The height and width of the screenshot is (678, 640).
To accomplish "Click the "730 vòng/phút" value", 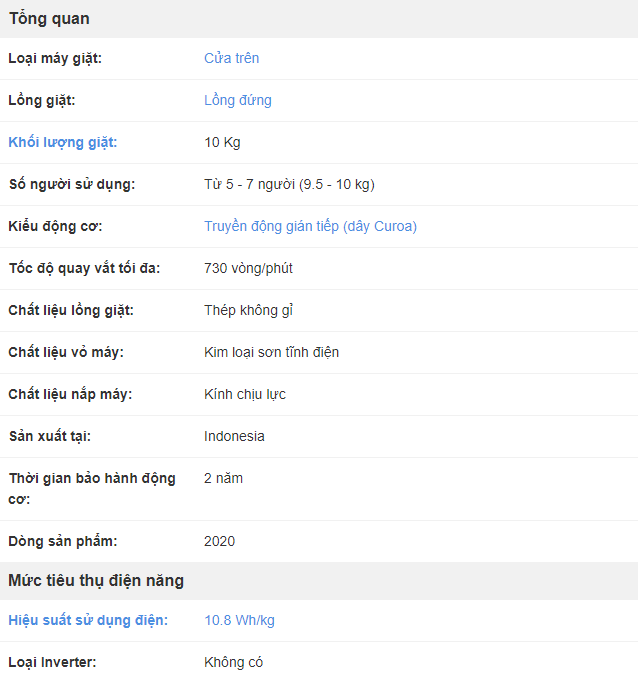I will (248, 268).
